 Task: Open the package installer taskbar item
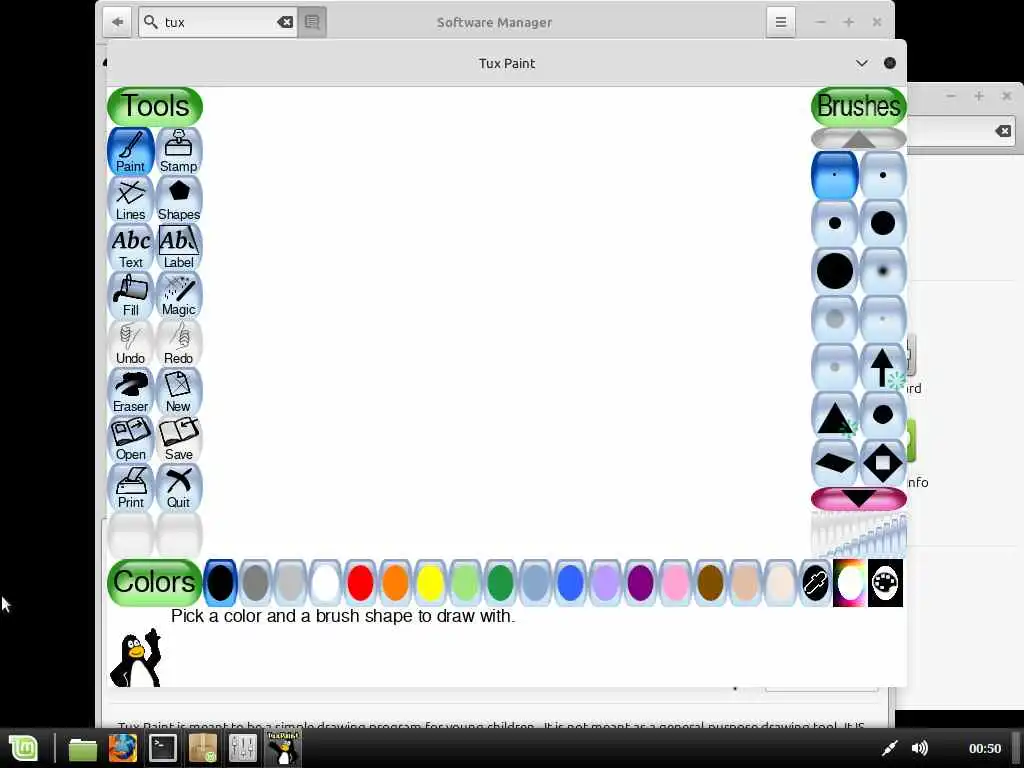[x=203, y=748]
